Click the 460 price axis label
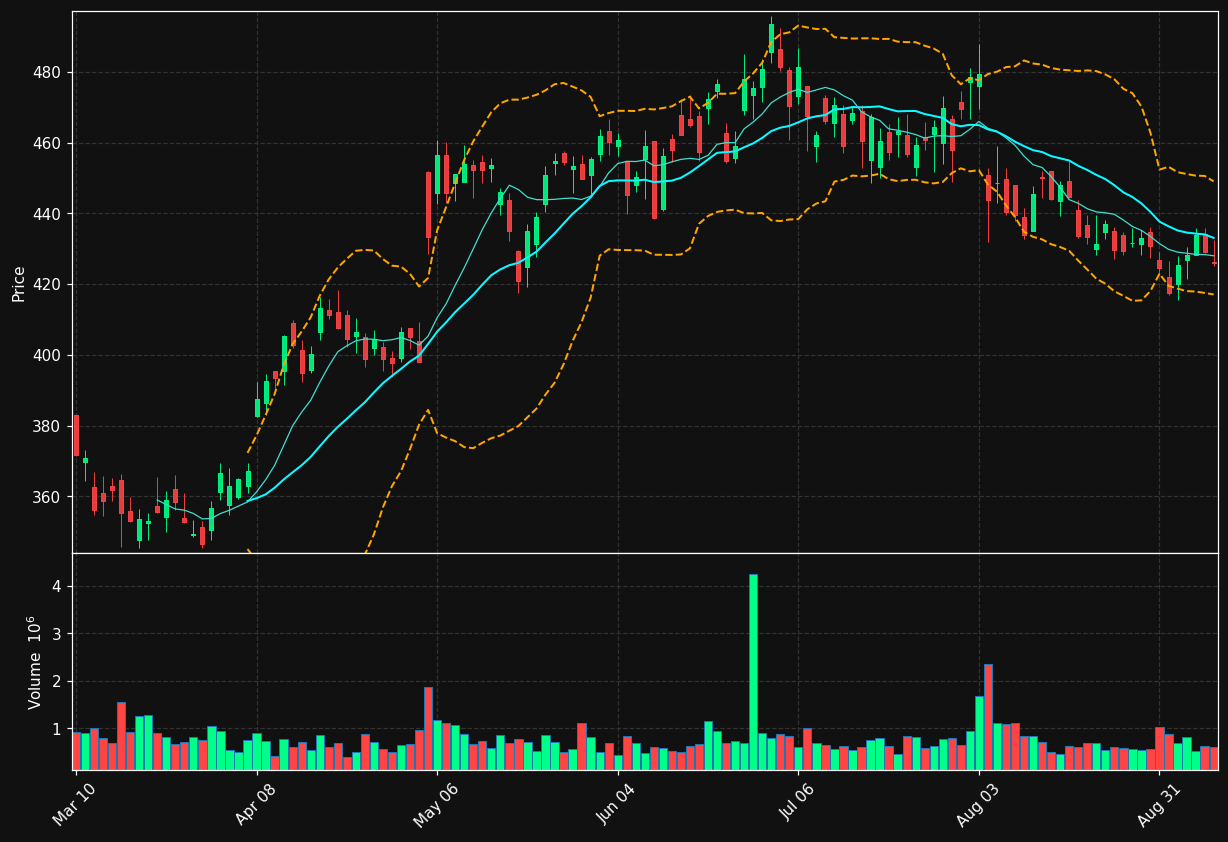This screenshot has height=842, width=1228. 48,144
